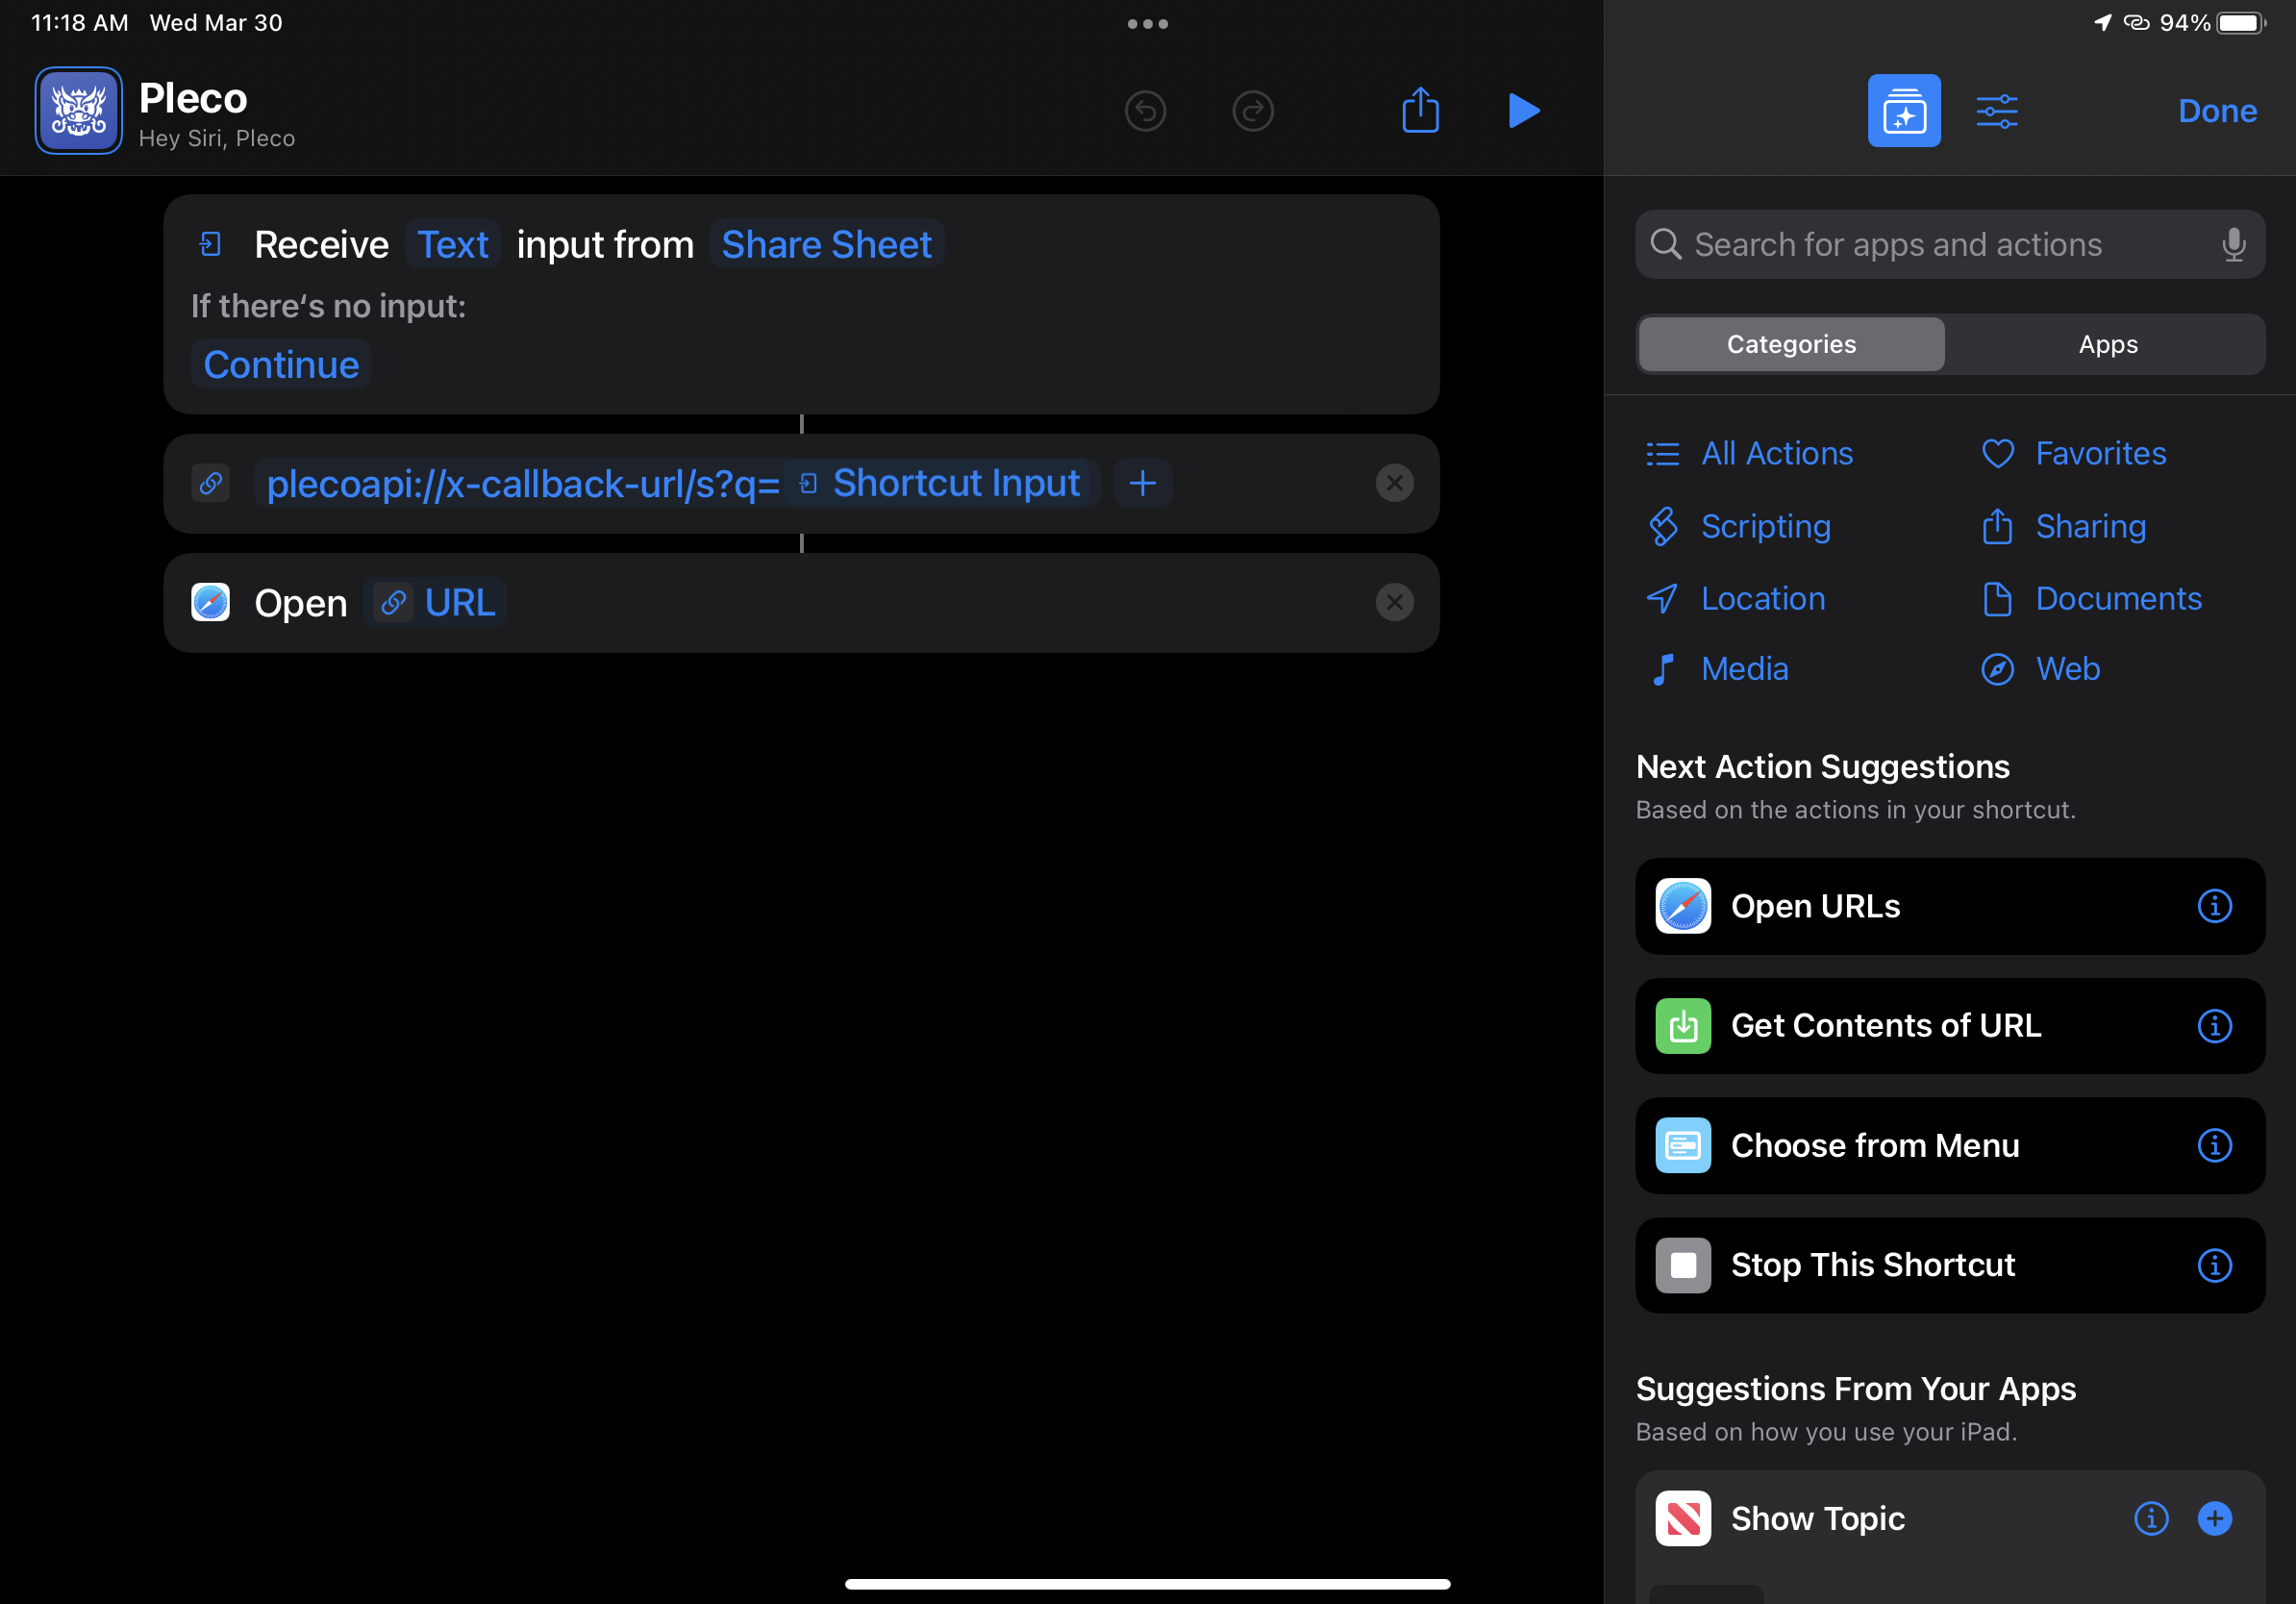Tap the location services arrow icon
Viewport: 2296px width, 1604px height.
(x=2102, y=23)
